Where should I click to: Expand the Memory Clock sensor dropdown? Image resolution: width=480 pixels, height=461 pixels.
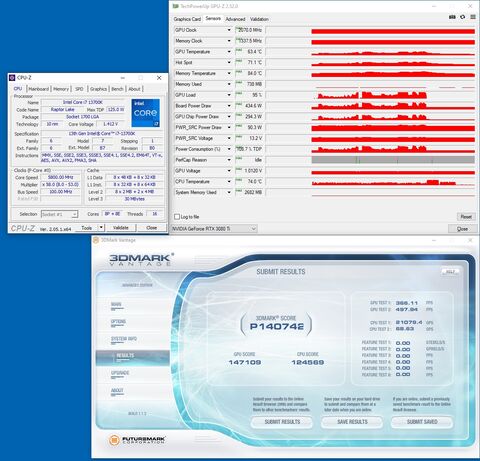click(x=229, y=41)
